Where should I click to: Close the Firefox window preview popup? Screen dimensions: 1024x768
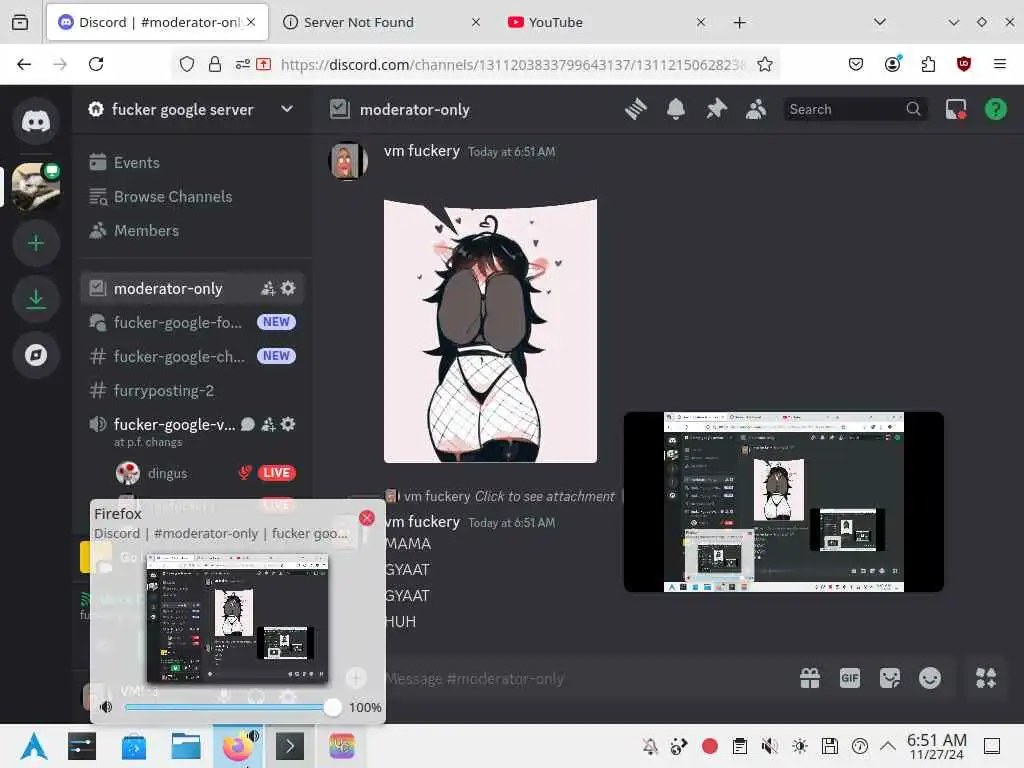tap(367, 518)
